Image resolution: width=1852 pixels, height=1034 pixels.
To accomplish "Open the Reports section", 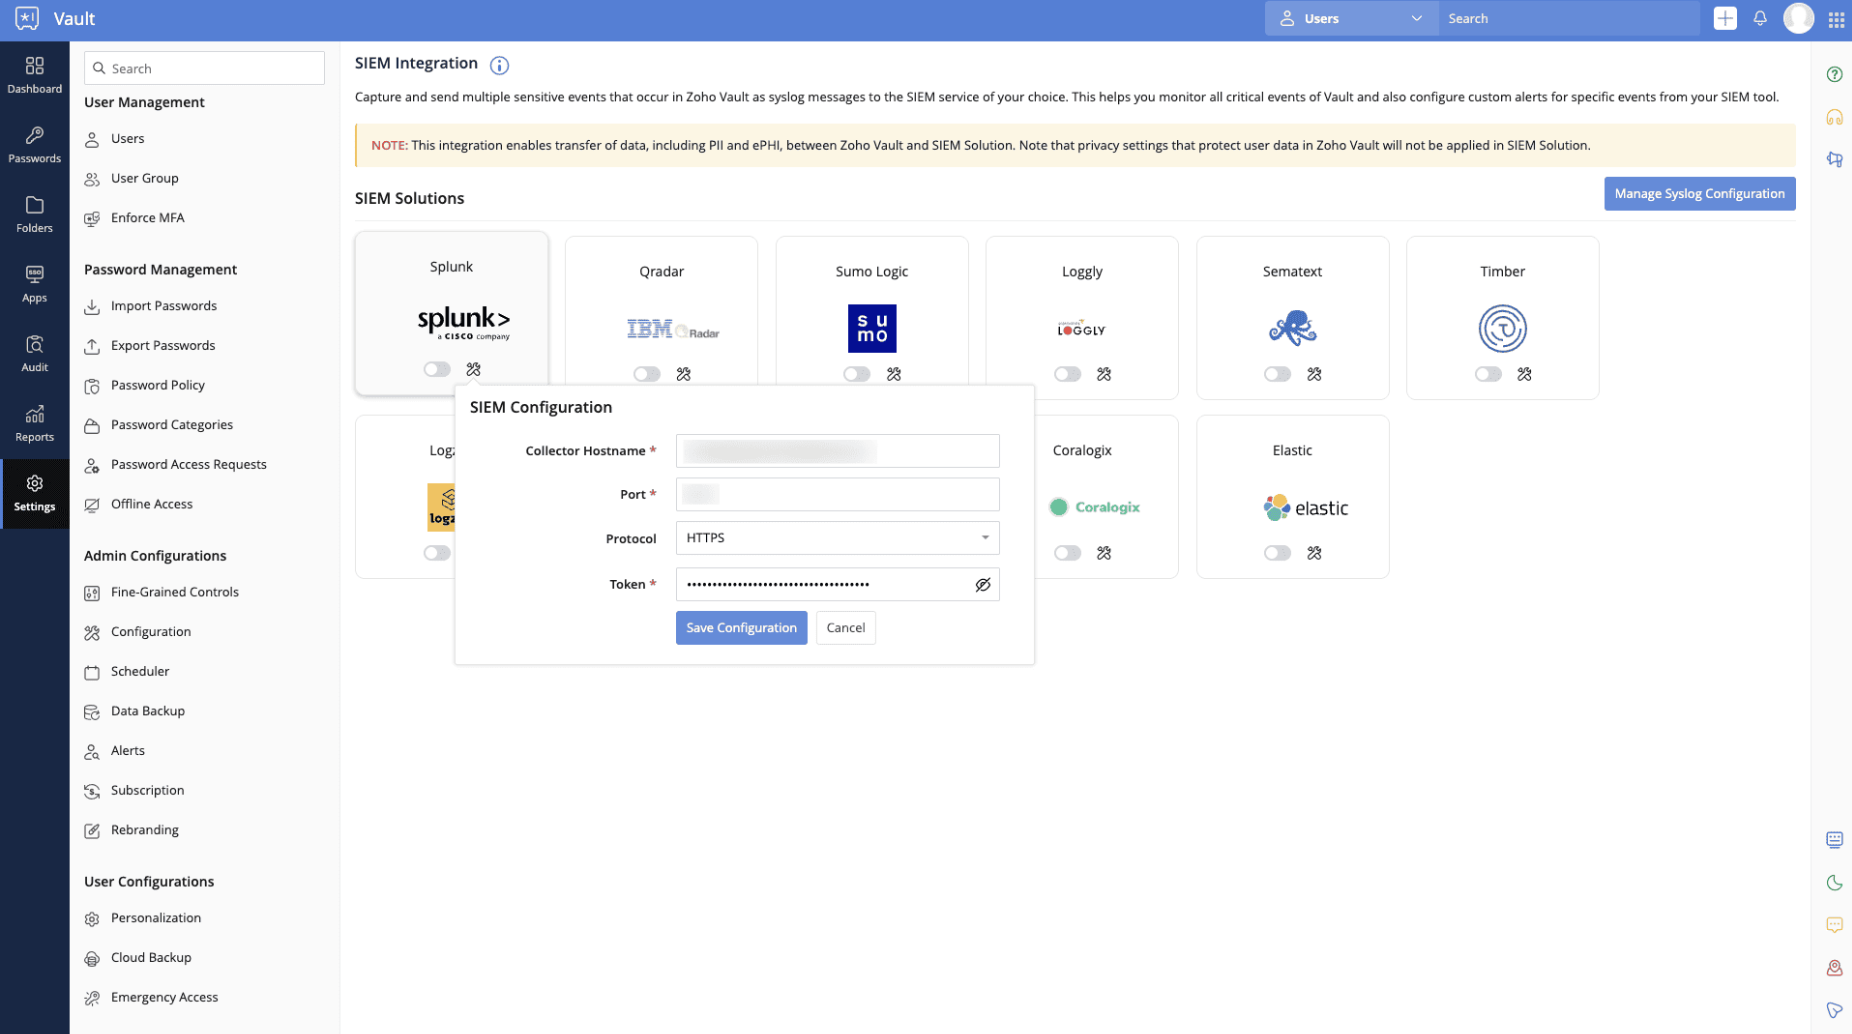I will tap(34, 424).
